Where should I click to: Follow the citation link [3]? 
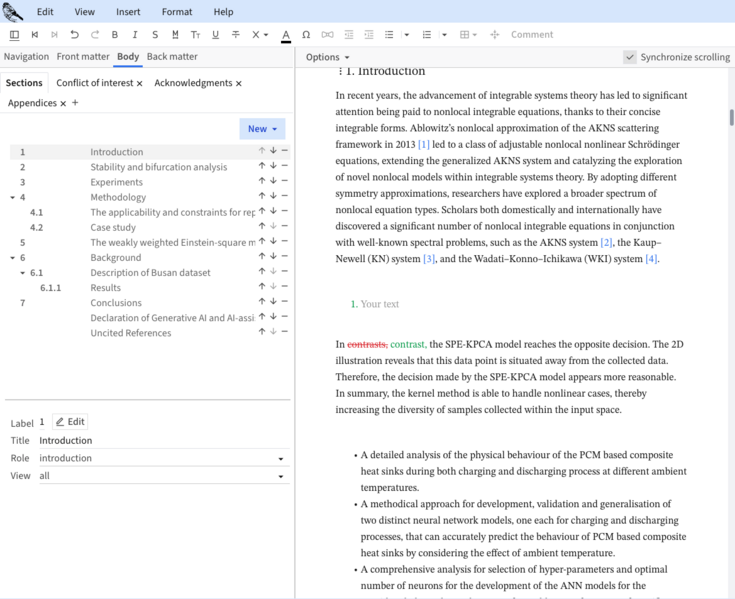tap(429, 259)
